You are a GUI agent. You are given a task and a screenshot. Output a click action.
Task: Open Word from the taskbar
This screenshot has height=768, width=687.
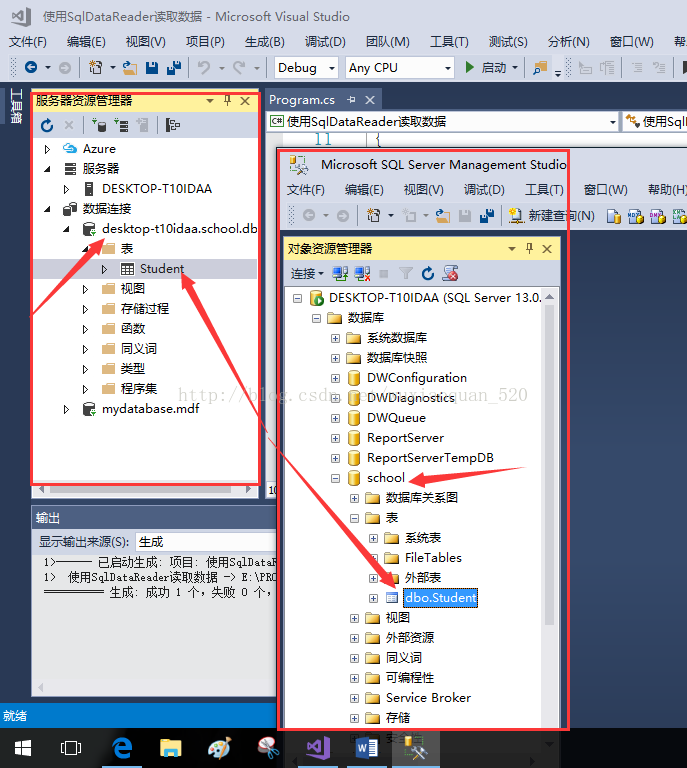(366, 748)
